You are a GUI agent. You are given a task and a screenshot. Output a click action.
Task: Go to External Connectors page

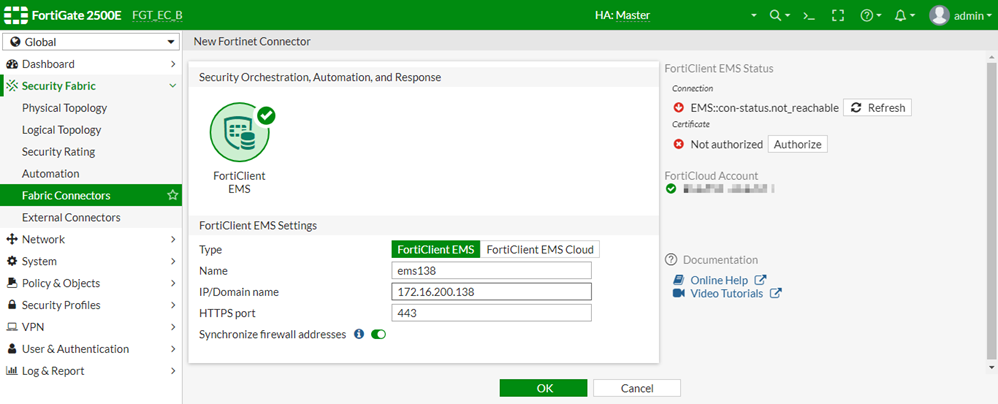[71, 217]
